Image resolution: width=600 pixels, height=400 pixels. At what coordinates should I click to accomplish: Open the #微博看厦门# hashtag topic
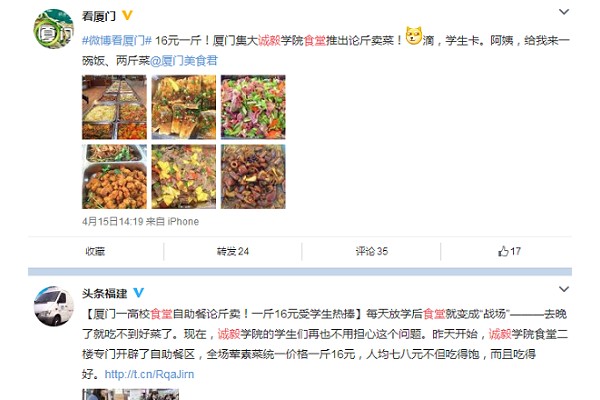tap(117, 40)
